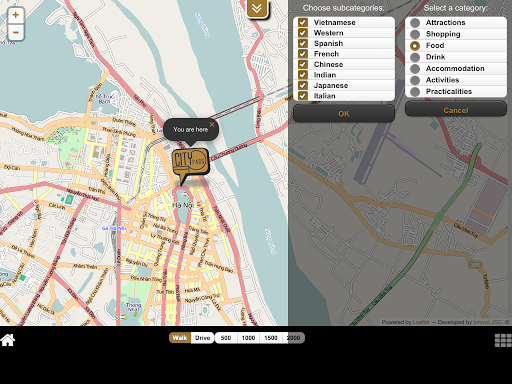Go to home via house icon
Screen dimensions: 512x384
tap(8, 340)
